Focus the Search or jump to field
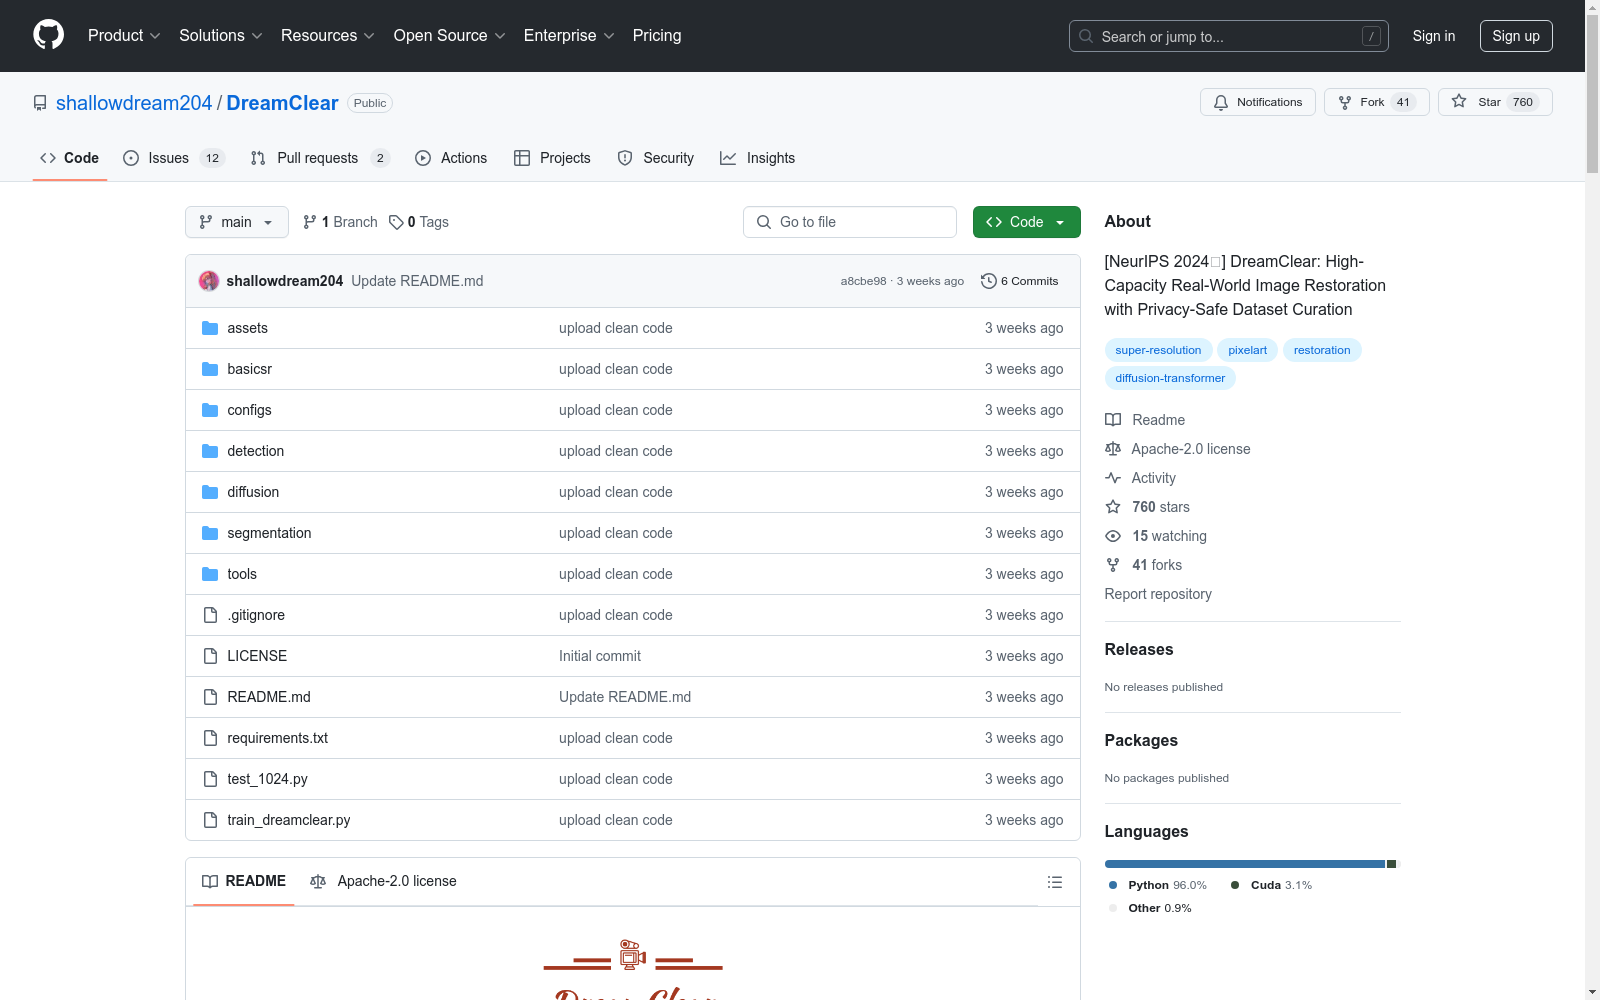The width and height of the screenshot is (1600, 1000). click(x=1229, y=36)
